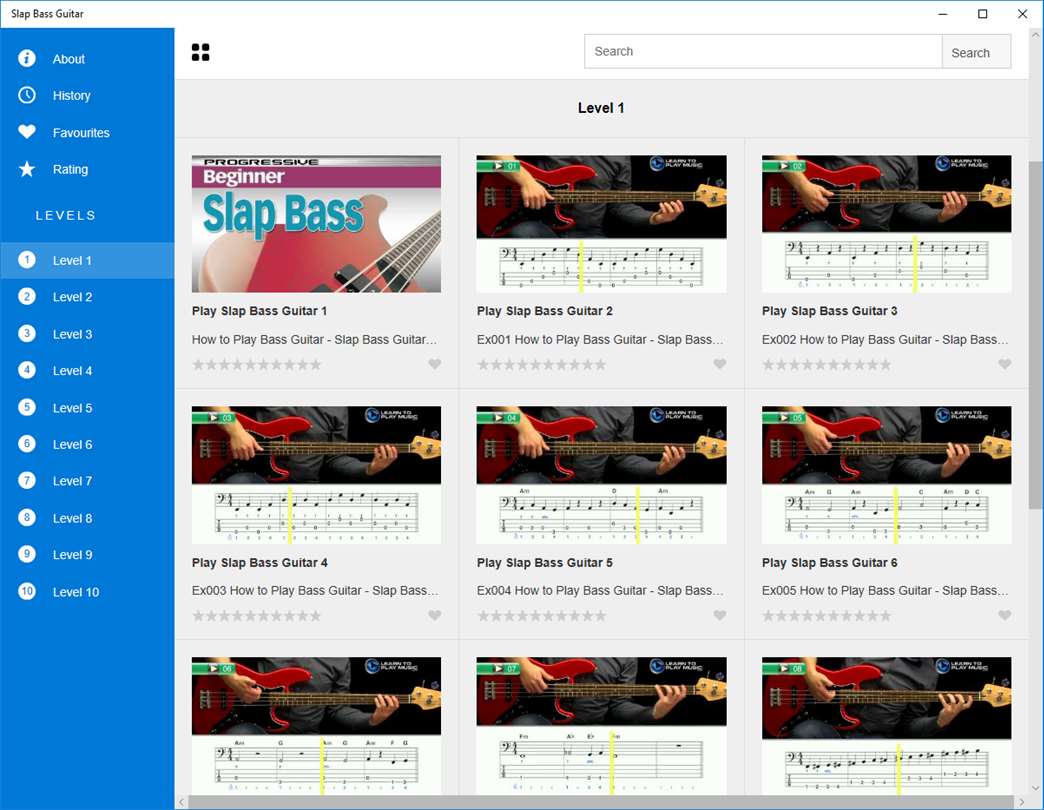This screenshot has width=1044, height=810.
Task: Click the Level 7 number circle icon
Action: [x=27, y=481]
